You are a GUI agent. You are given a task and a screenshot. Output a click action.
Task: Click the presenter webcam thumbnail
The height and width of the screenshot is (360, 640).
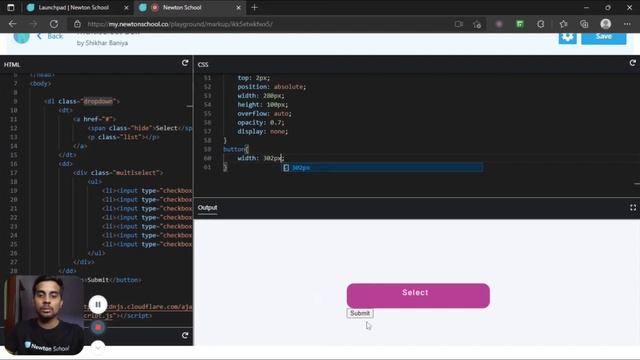44,315
